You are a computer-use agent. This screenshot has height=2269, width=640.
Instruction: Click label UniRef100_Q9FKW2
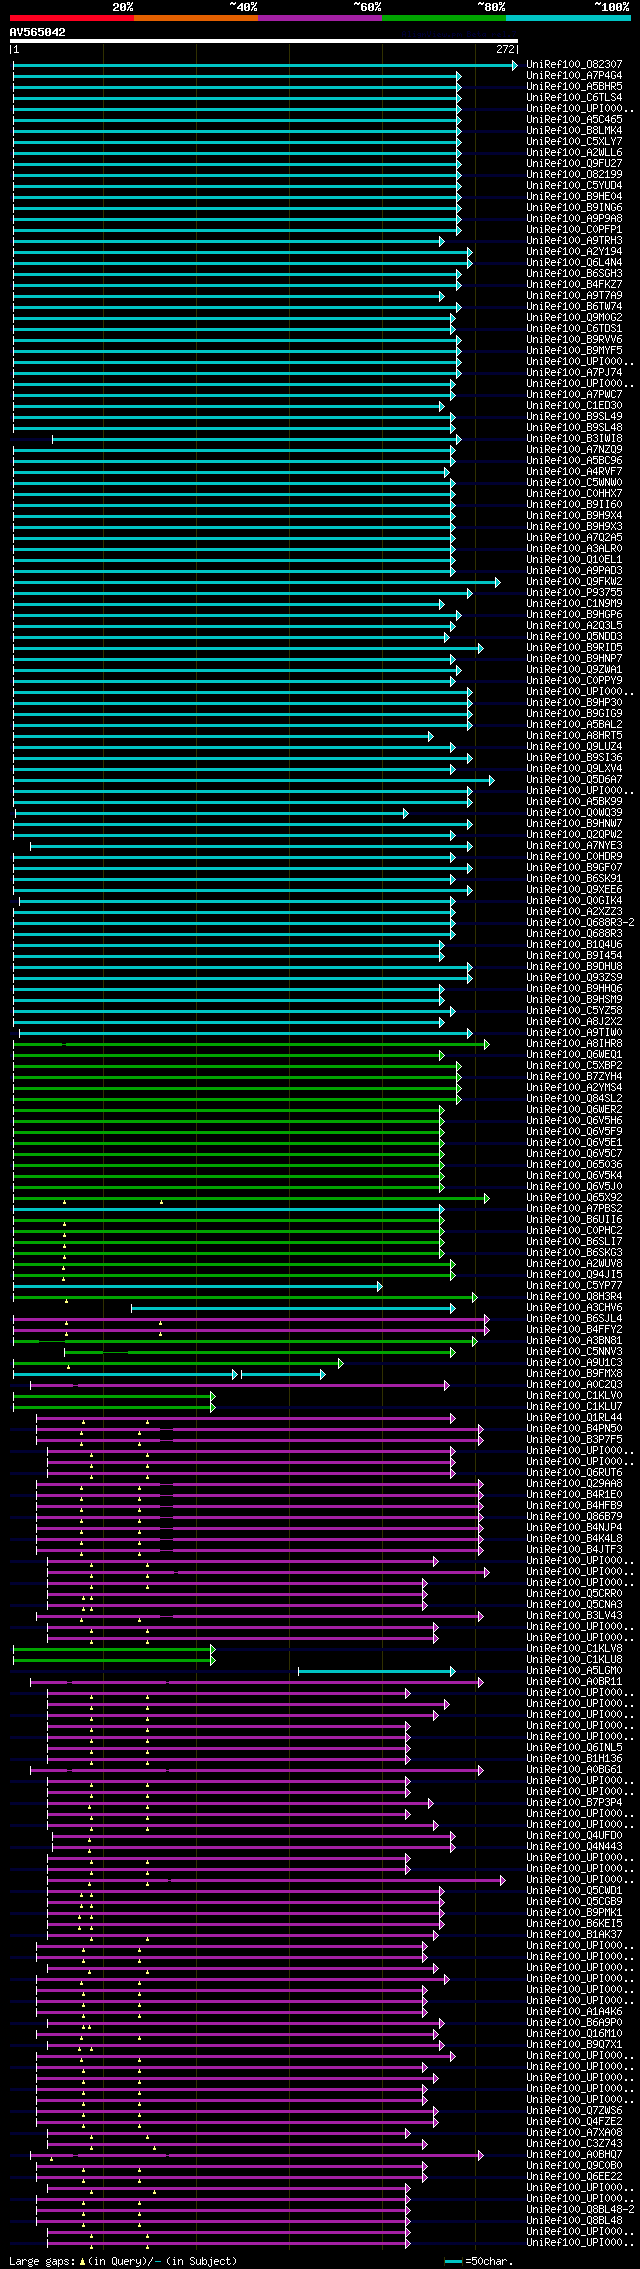pyautogui.click(x=574, y=582)
